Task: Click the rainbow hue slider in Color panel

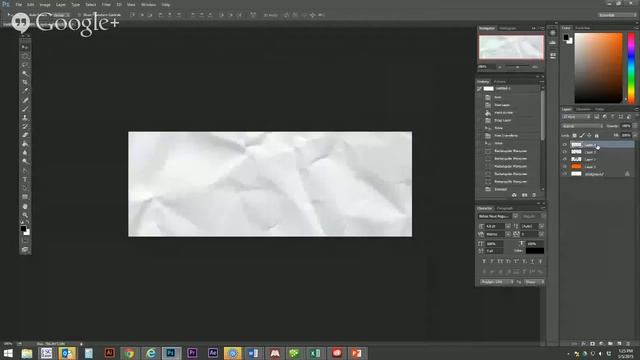Action: coord(631,68)
